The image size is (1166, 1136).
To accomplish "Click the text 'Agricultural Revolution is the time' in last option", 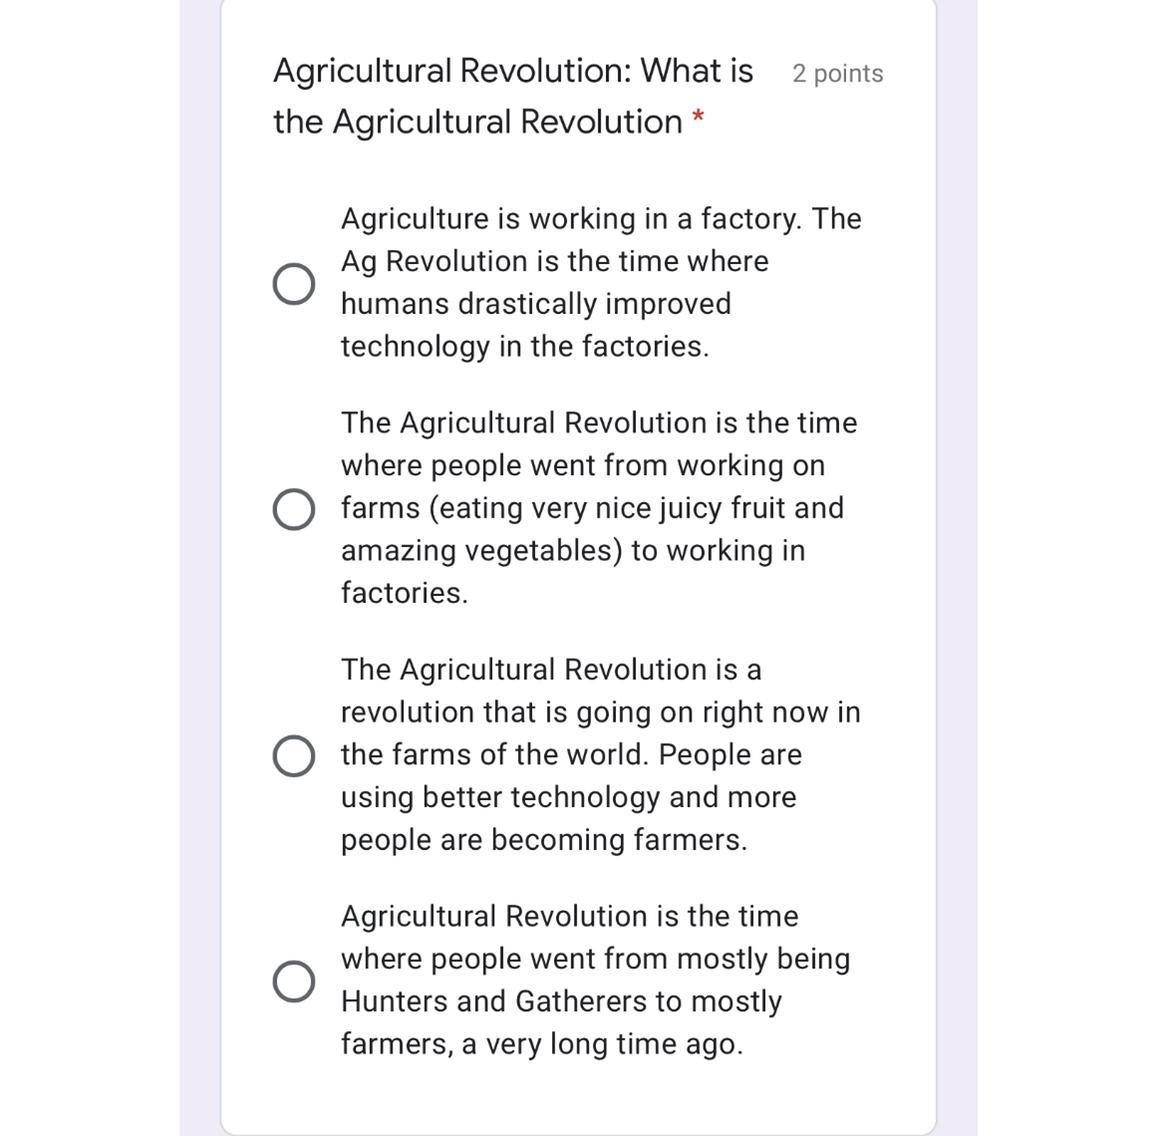I will [570, 916].
